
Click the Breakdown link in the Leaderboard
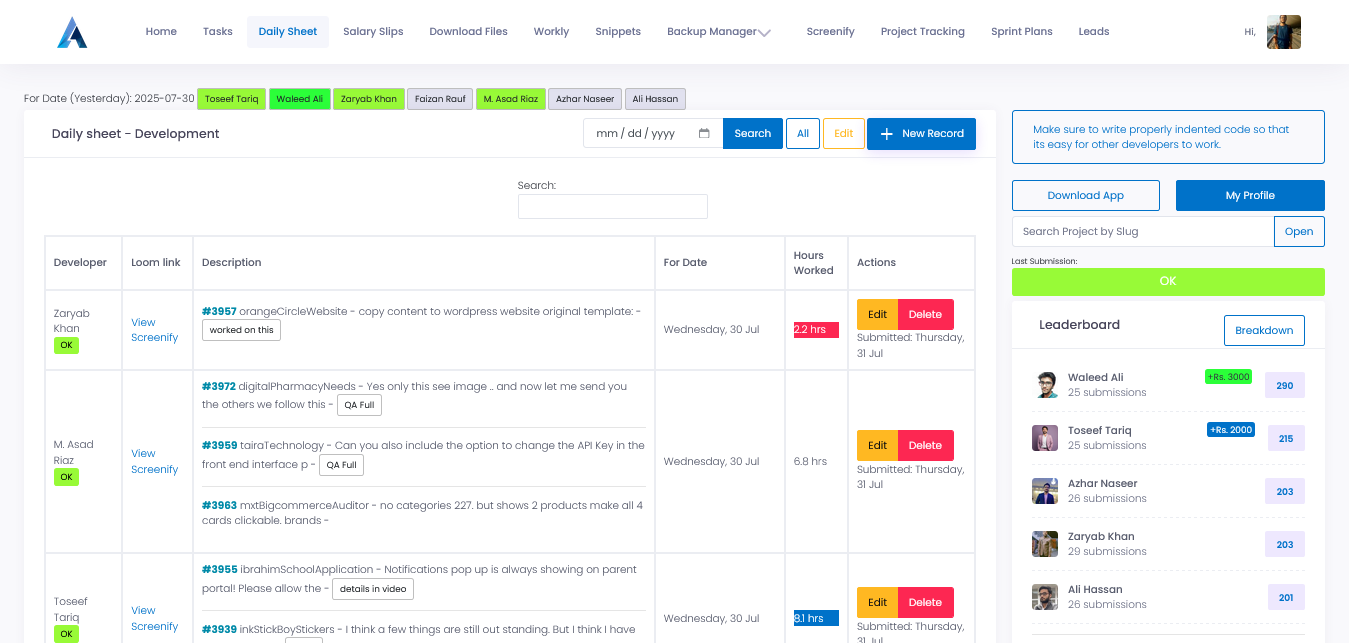1264,330
